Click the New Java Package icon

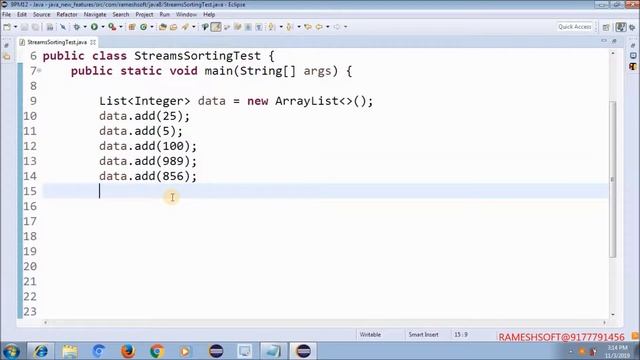pyautogui.click(x=132, y=27)
